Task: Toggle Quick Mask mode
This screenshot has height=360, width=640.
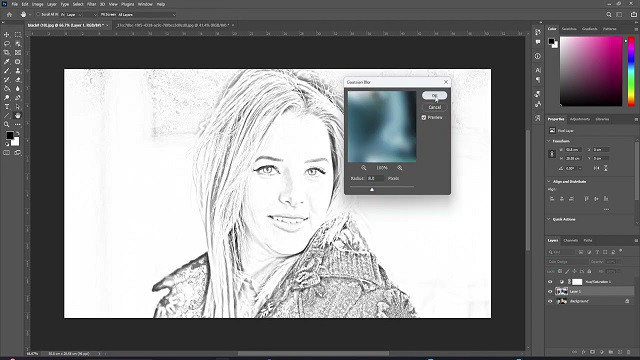Action: tap(7, 153)
